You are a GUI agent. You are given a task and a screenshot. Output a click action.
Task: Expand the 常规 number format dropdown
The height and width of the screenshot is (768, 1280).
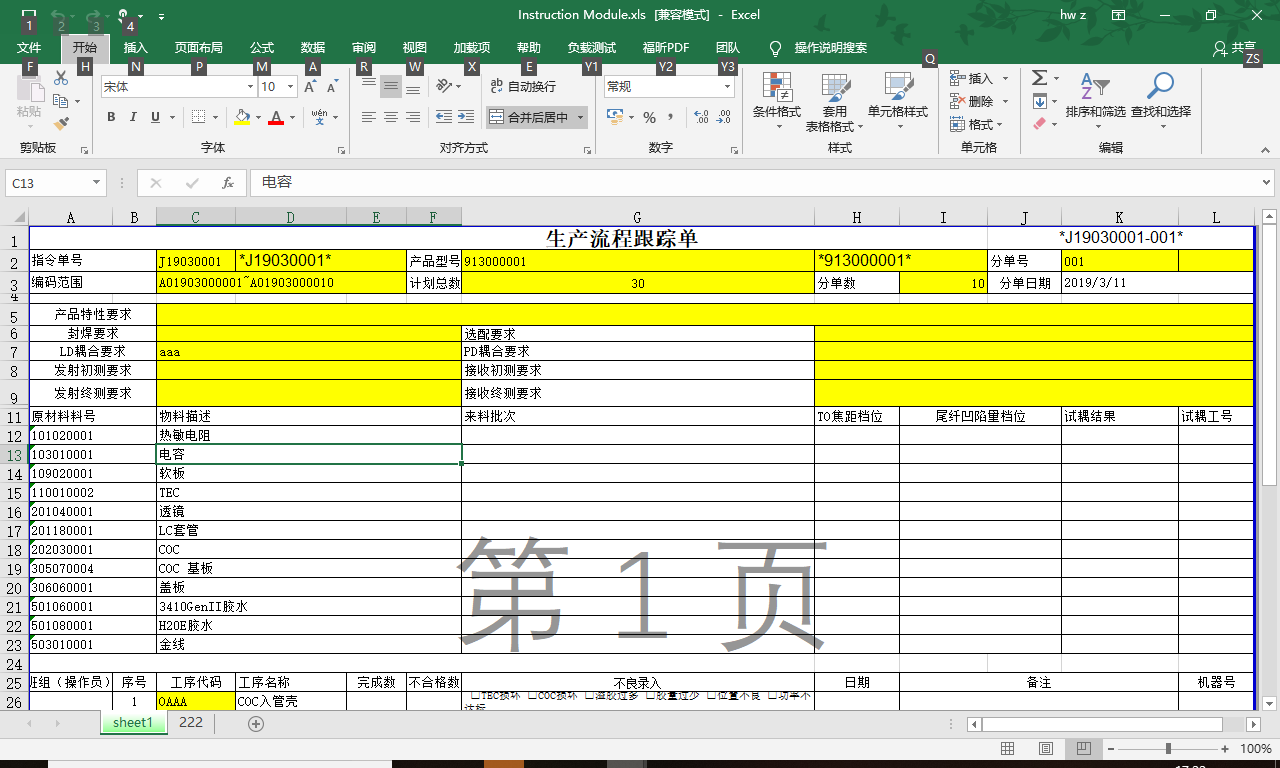(x=727, y=87)
